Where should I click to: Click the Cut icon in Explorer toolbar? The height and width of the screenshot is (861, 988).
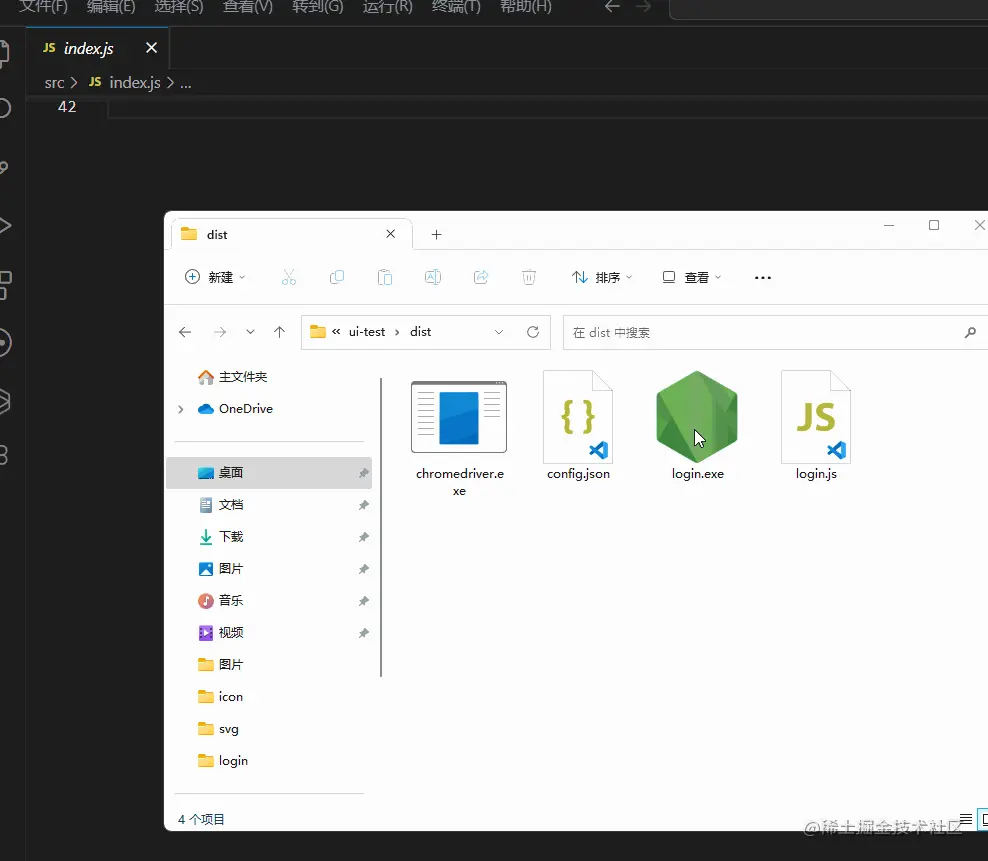coord(289,277)
